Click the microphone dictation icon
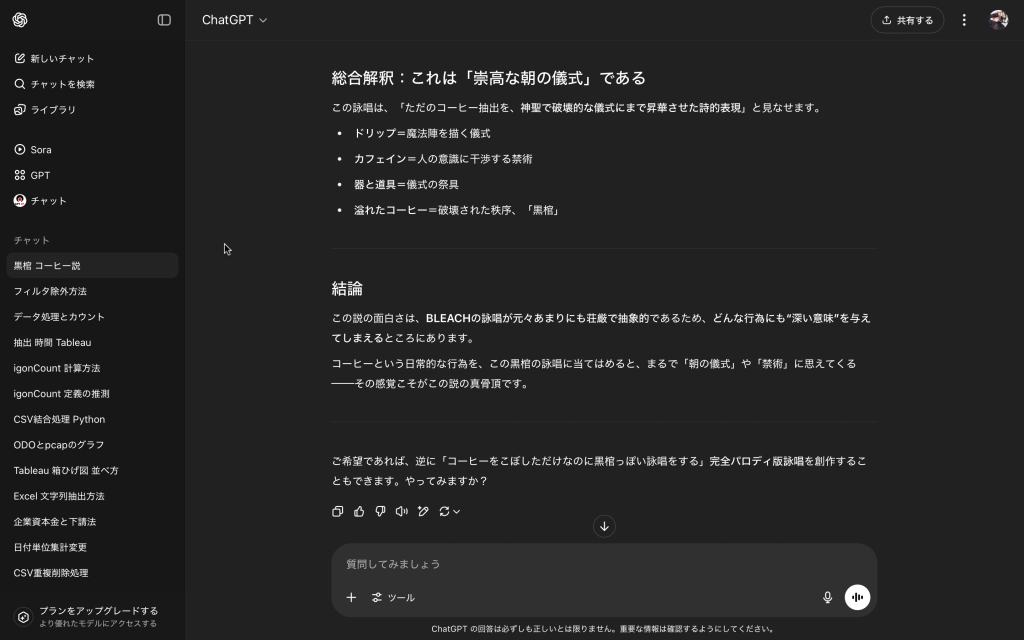 tap(827, 597)
